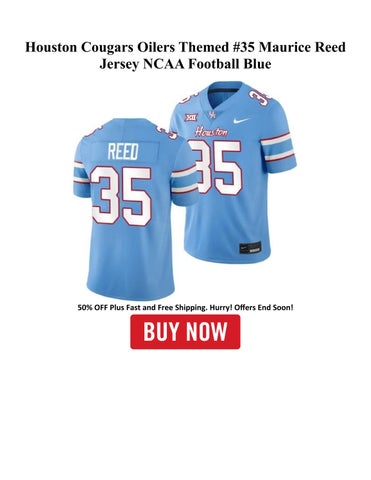
Task: Click the back-view jersey product image
Action: [135, 210]
